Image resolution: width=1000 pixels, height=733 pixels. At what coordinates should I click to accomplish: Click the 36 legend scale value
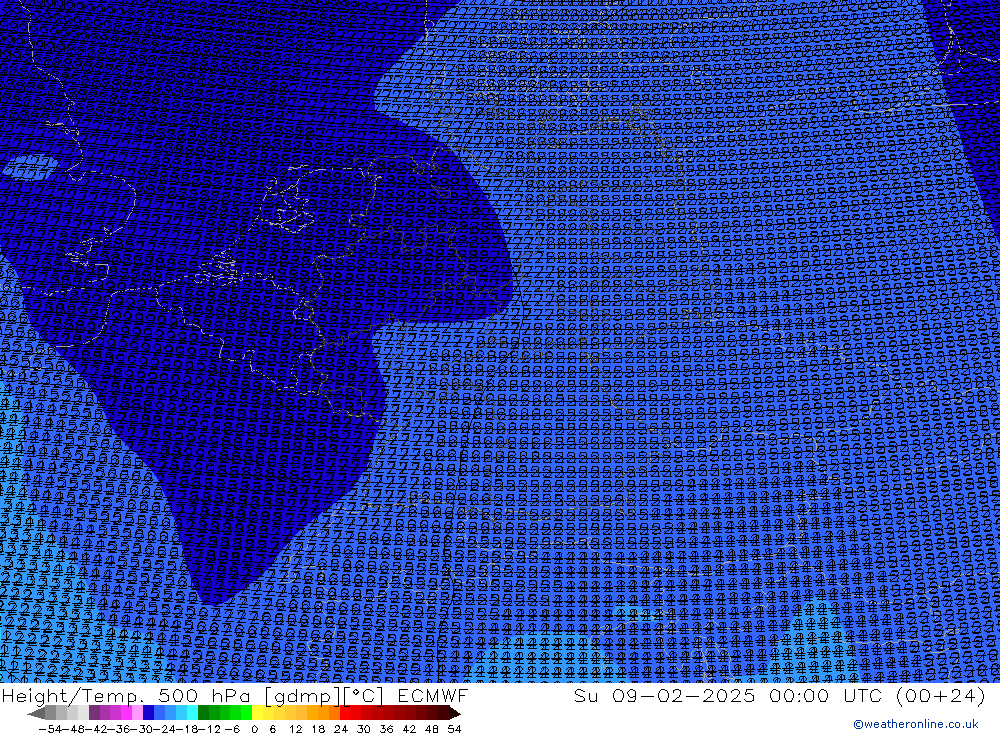click(386, 729)
